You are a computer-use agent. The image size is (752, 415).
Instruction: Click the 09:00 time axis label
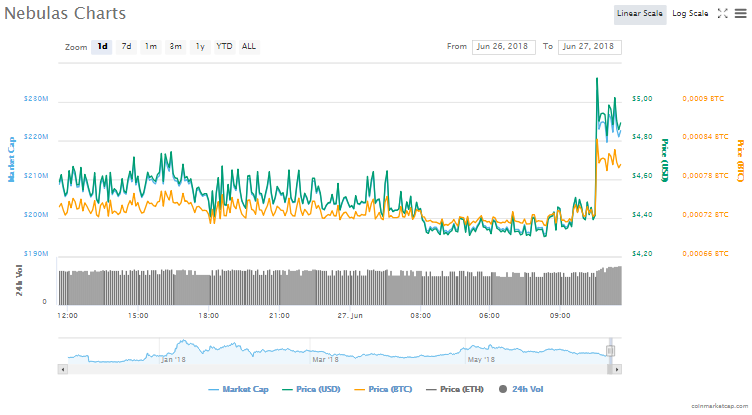[560, 316]
